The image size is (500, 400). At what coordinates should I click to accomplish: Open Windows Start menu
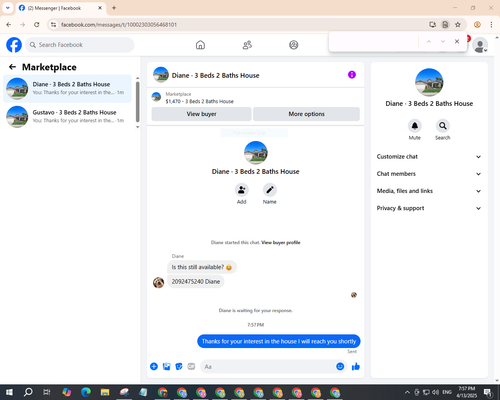point(9,392)
